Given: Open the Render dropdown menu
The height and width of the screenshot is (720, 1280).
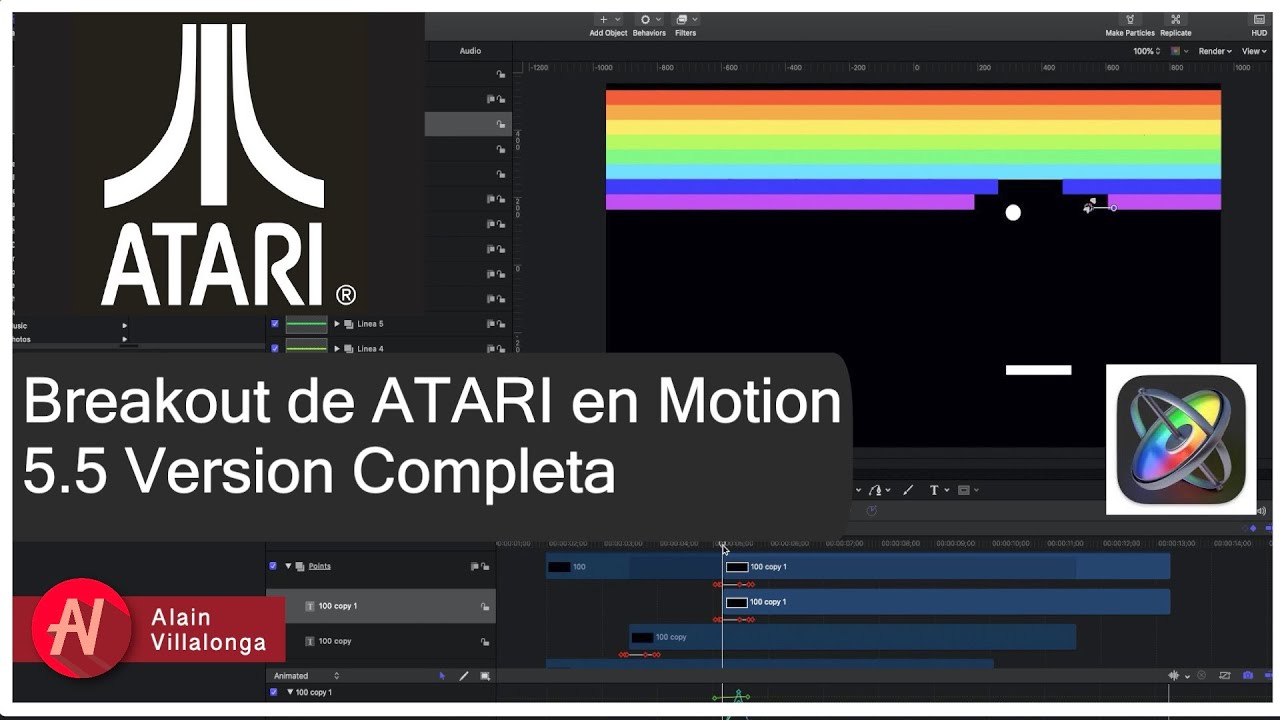Looking at the screenshot, I should 1215,51.
